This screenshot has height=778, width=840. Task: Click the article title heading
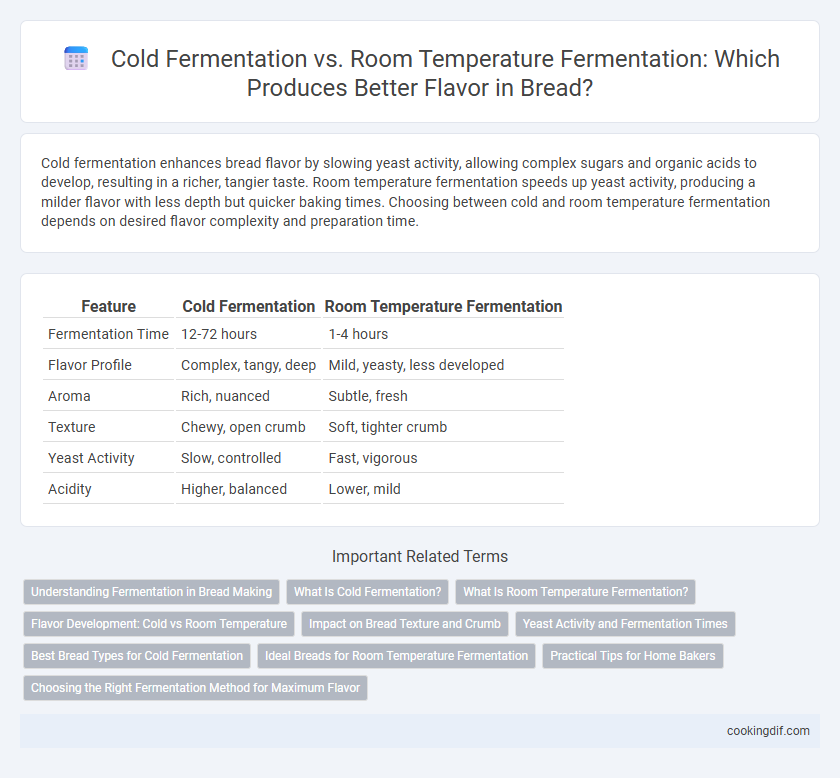pos(445,73)
